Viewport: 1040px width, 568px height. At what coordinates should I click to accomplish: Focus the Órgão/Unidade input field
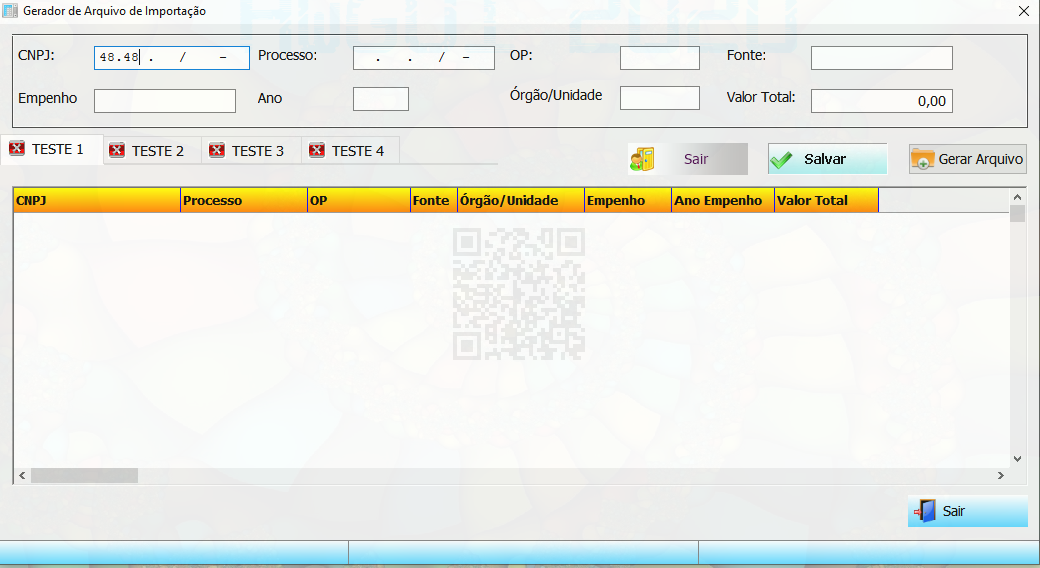[x=660, y=98]
